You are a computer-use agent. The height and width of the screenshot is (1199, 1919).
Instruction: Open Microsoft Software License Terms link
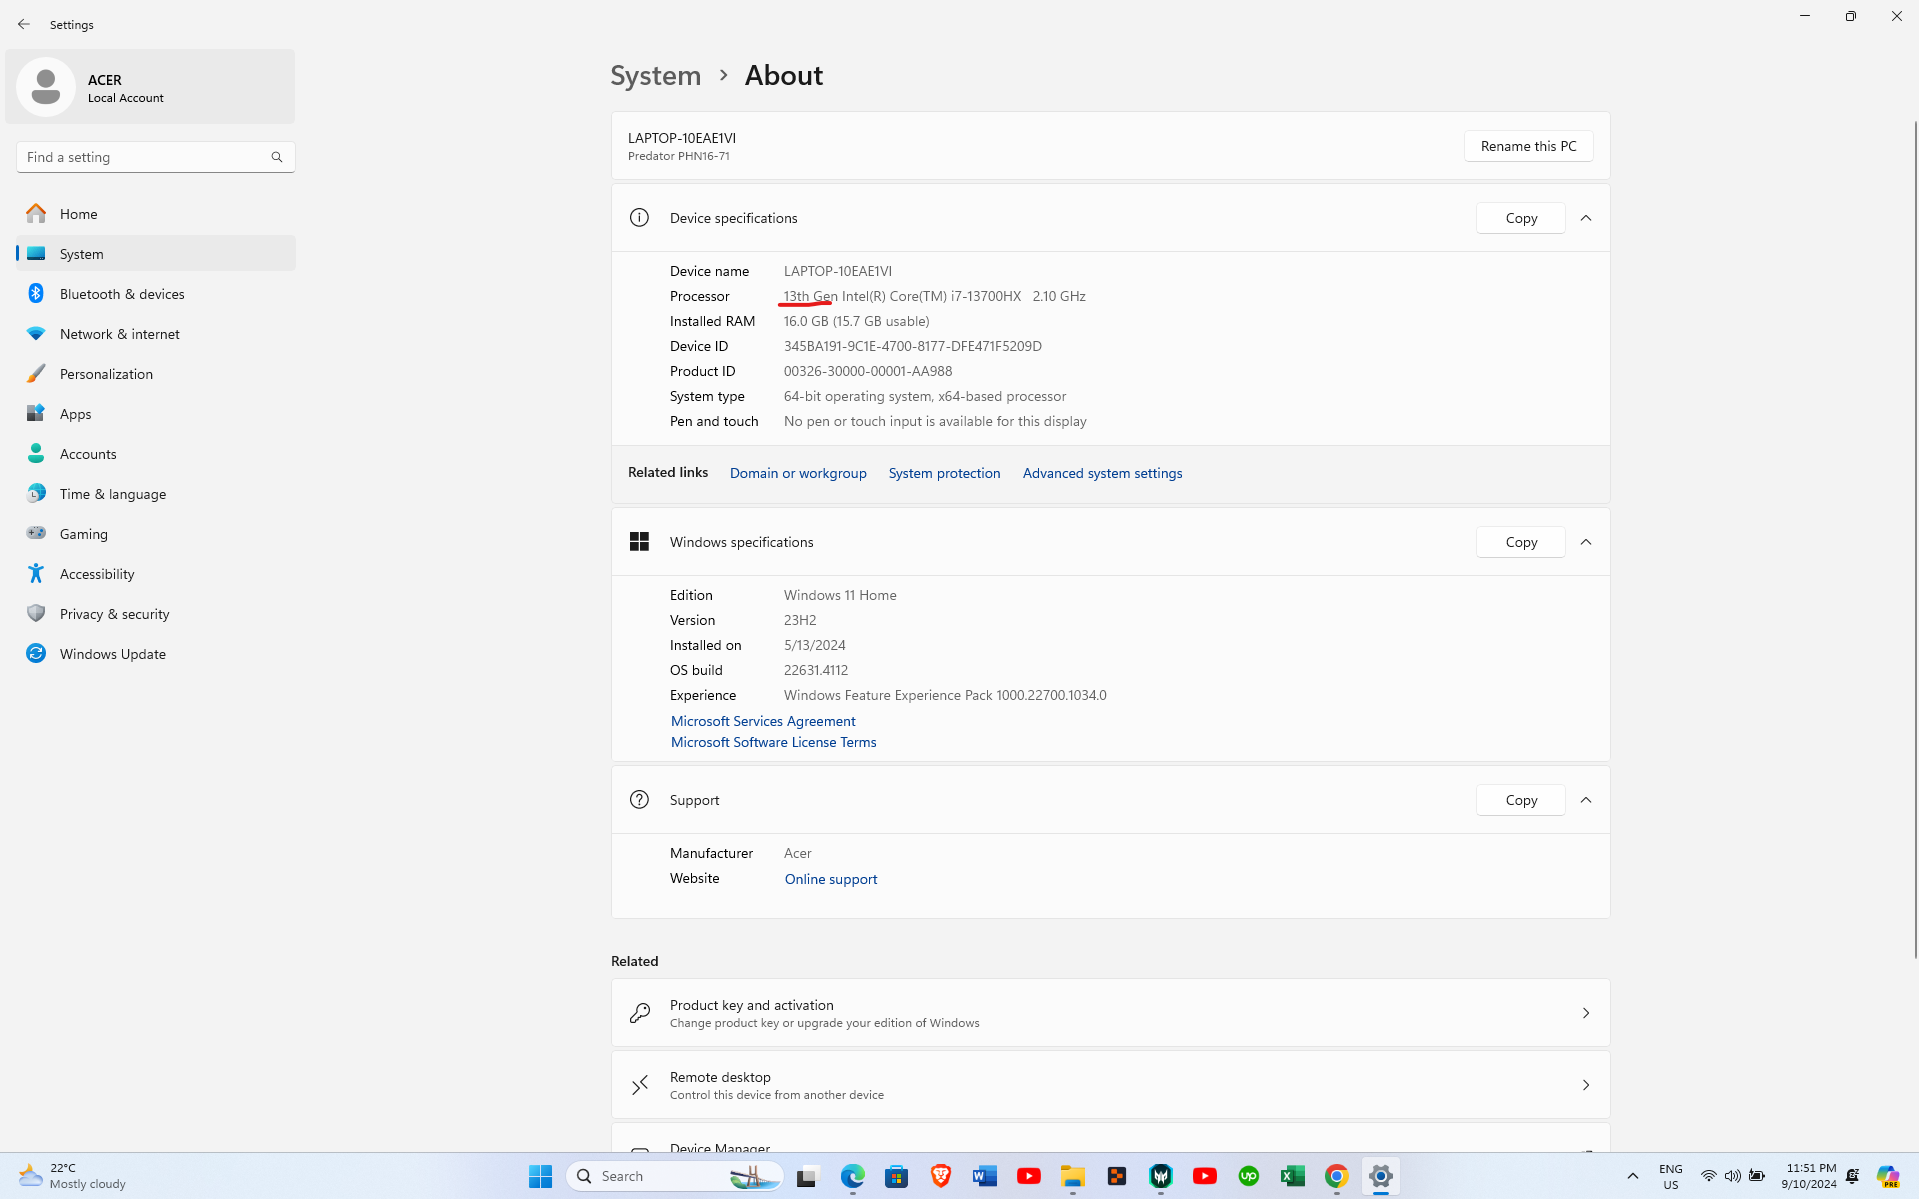pos(773,742)
